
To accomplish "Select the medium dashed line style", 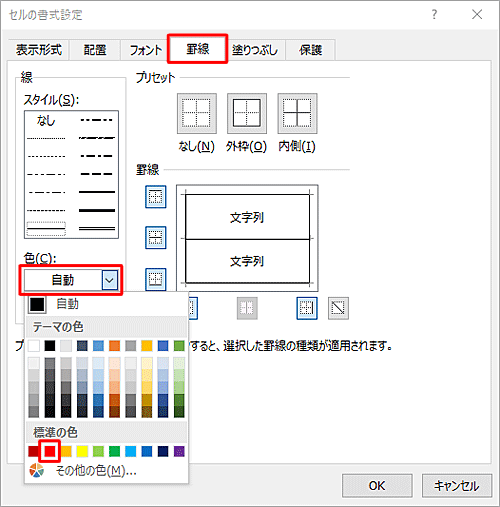I will [97, 174].
